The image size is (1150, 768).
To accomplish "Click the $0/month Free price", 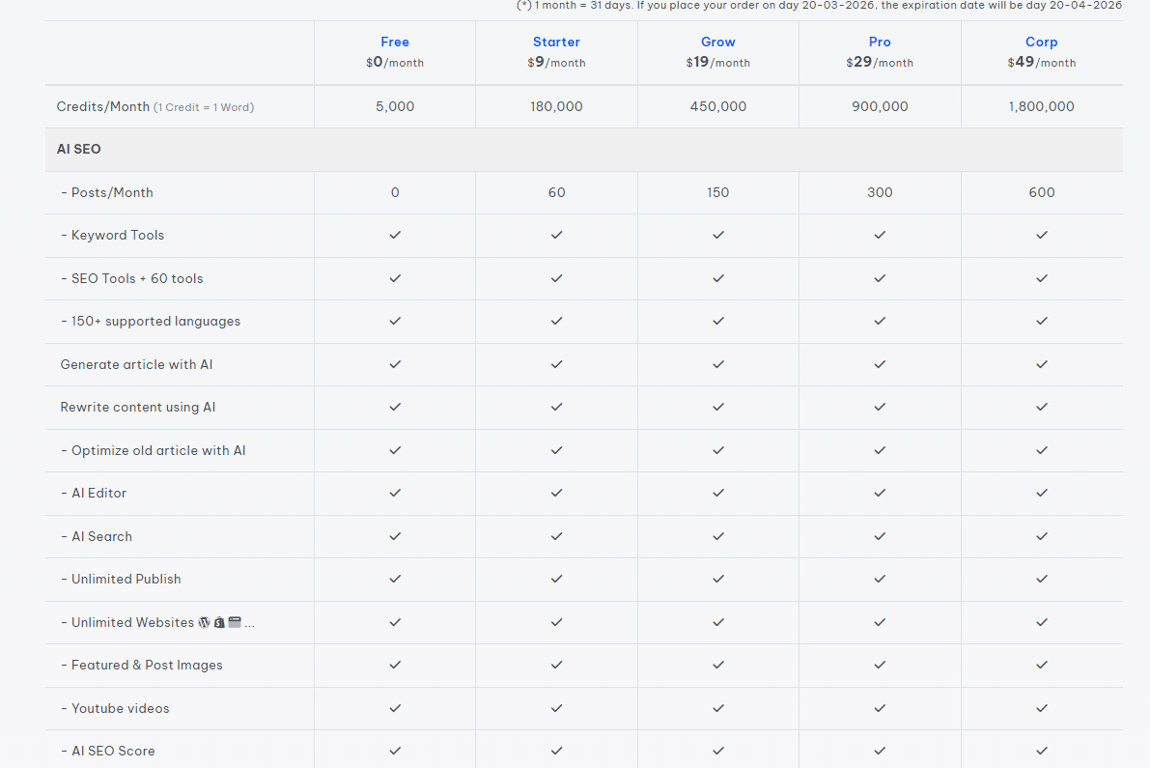I will click(395, 62).
